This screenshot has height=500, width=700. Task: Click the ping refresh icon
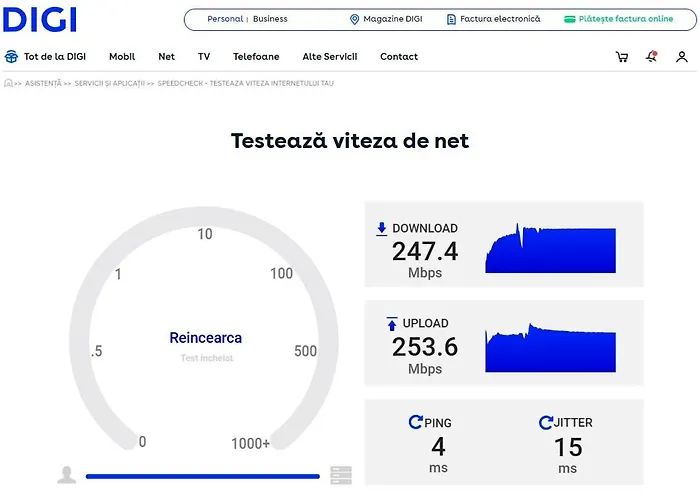(415, 423)
